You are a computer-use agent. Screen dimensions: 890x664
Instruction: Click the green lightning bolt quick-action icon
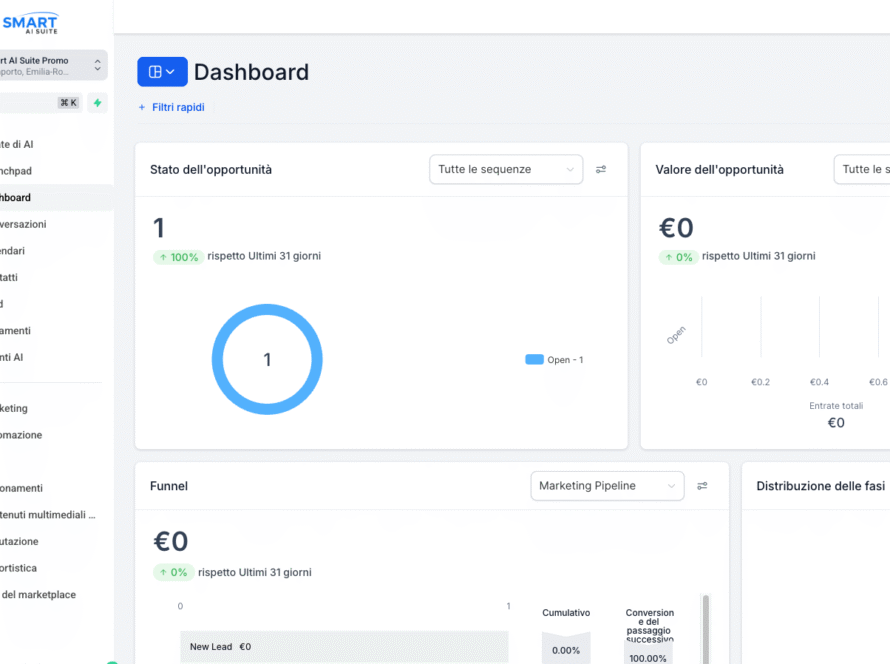(97, 102)
